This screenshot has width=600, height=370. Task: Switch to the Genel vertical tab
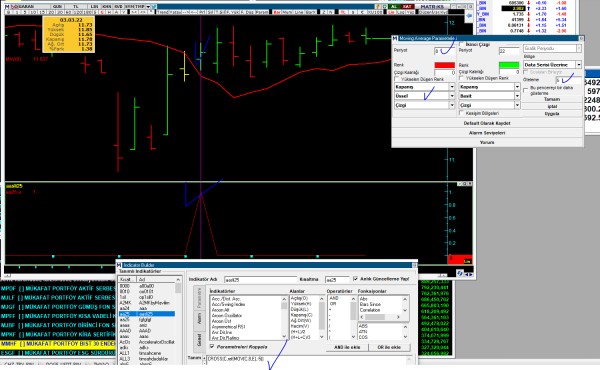tap(199, 340)
